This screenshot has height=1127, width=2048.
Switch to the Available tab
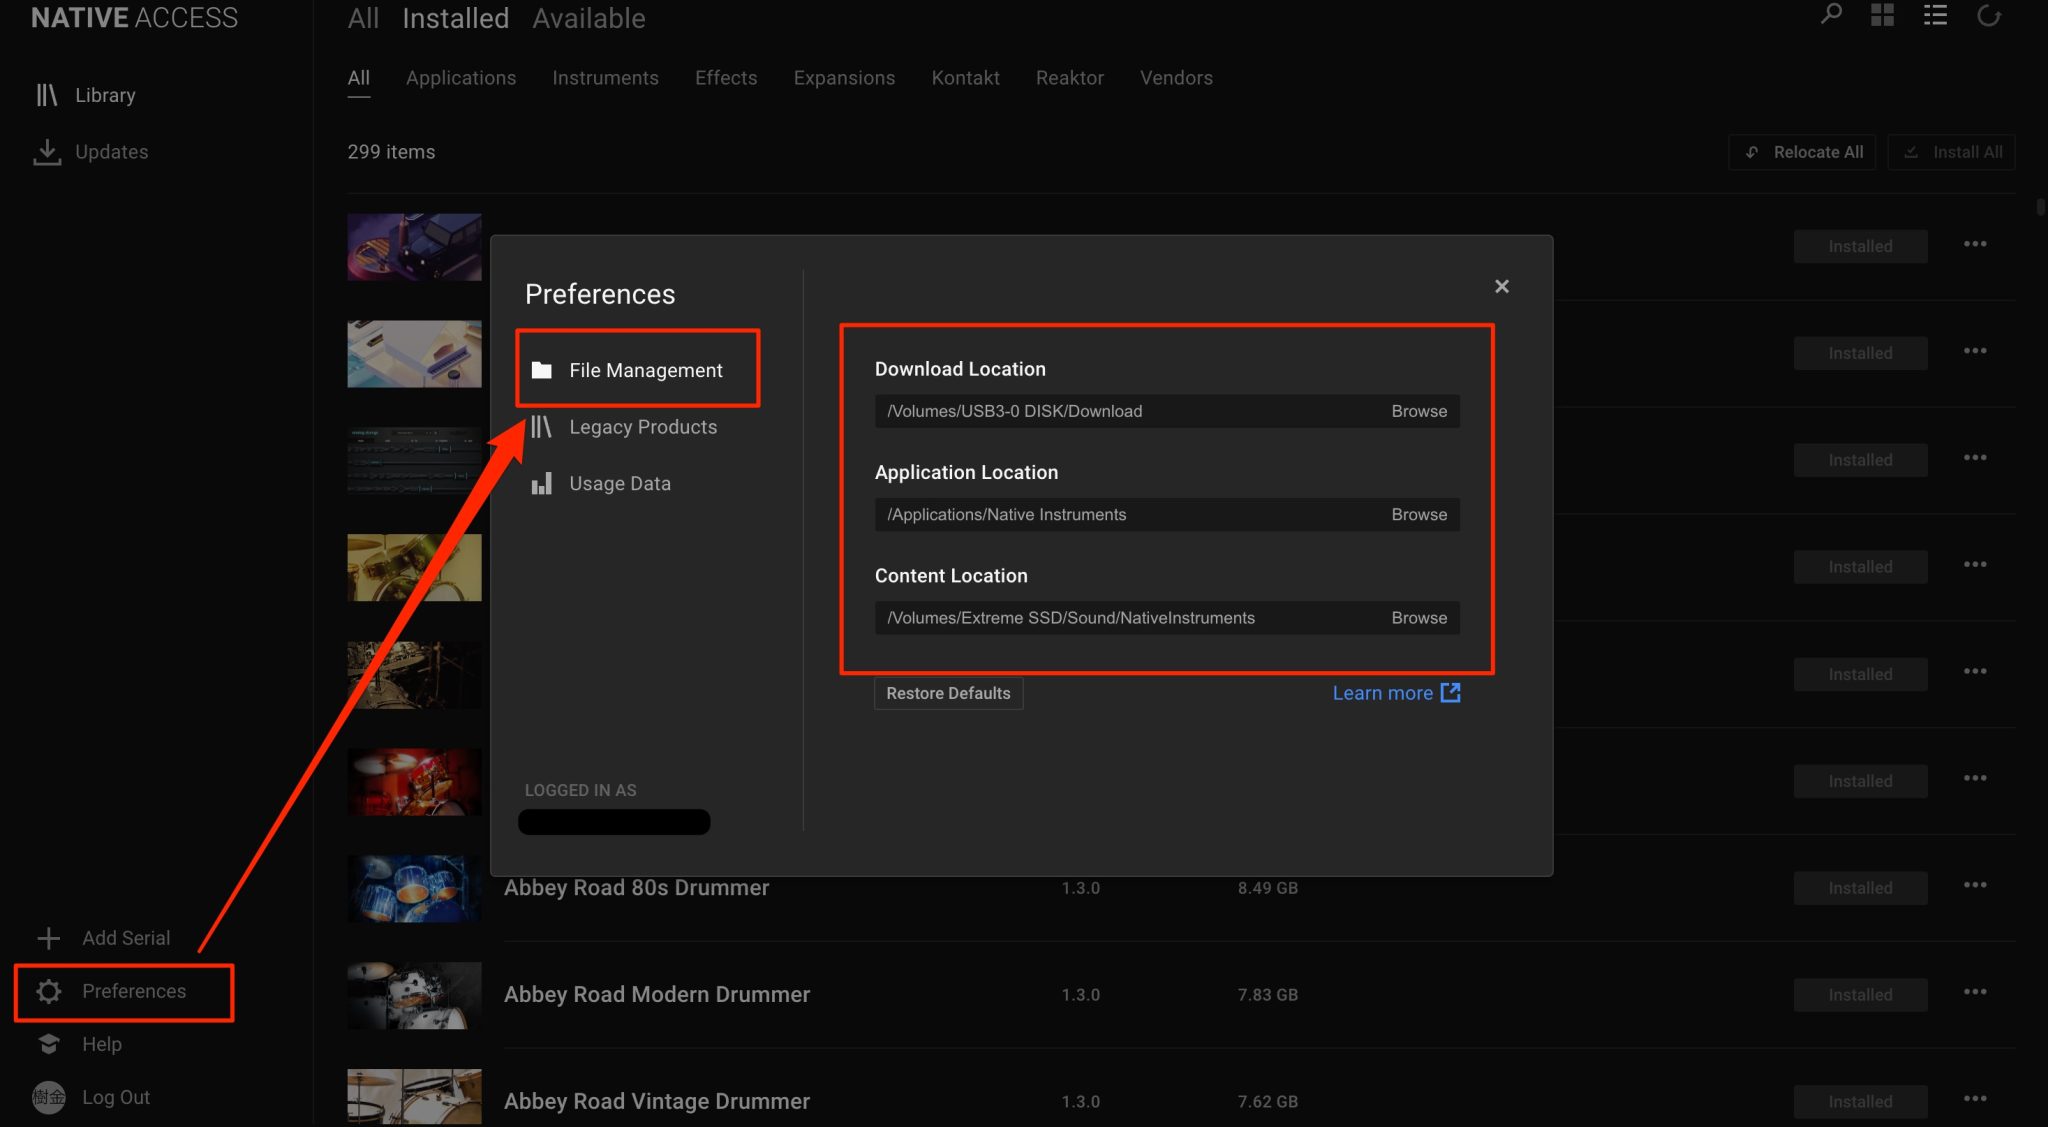point(588,18)
